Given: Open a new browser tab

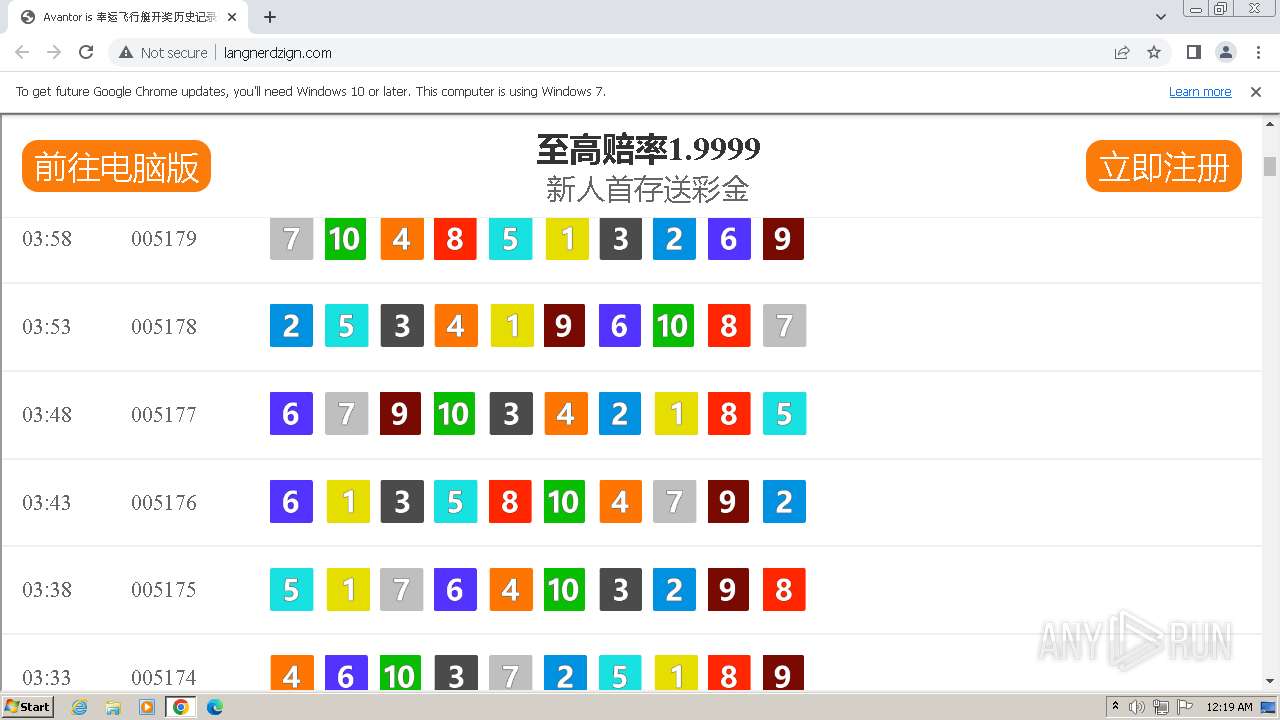Looking at the screenshot, I should tap(270, 17).
